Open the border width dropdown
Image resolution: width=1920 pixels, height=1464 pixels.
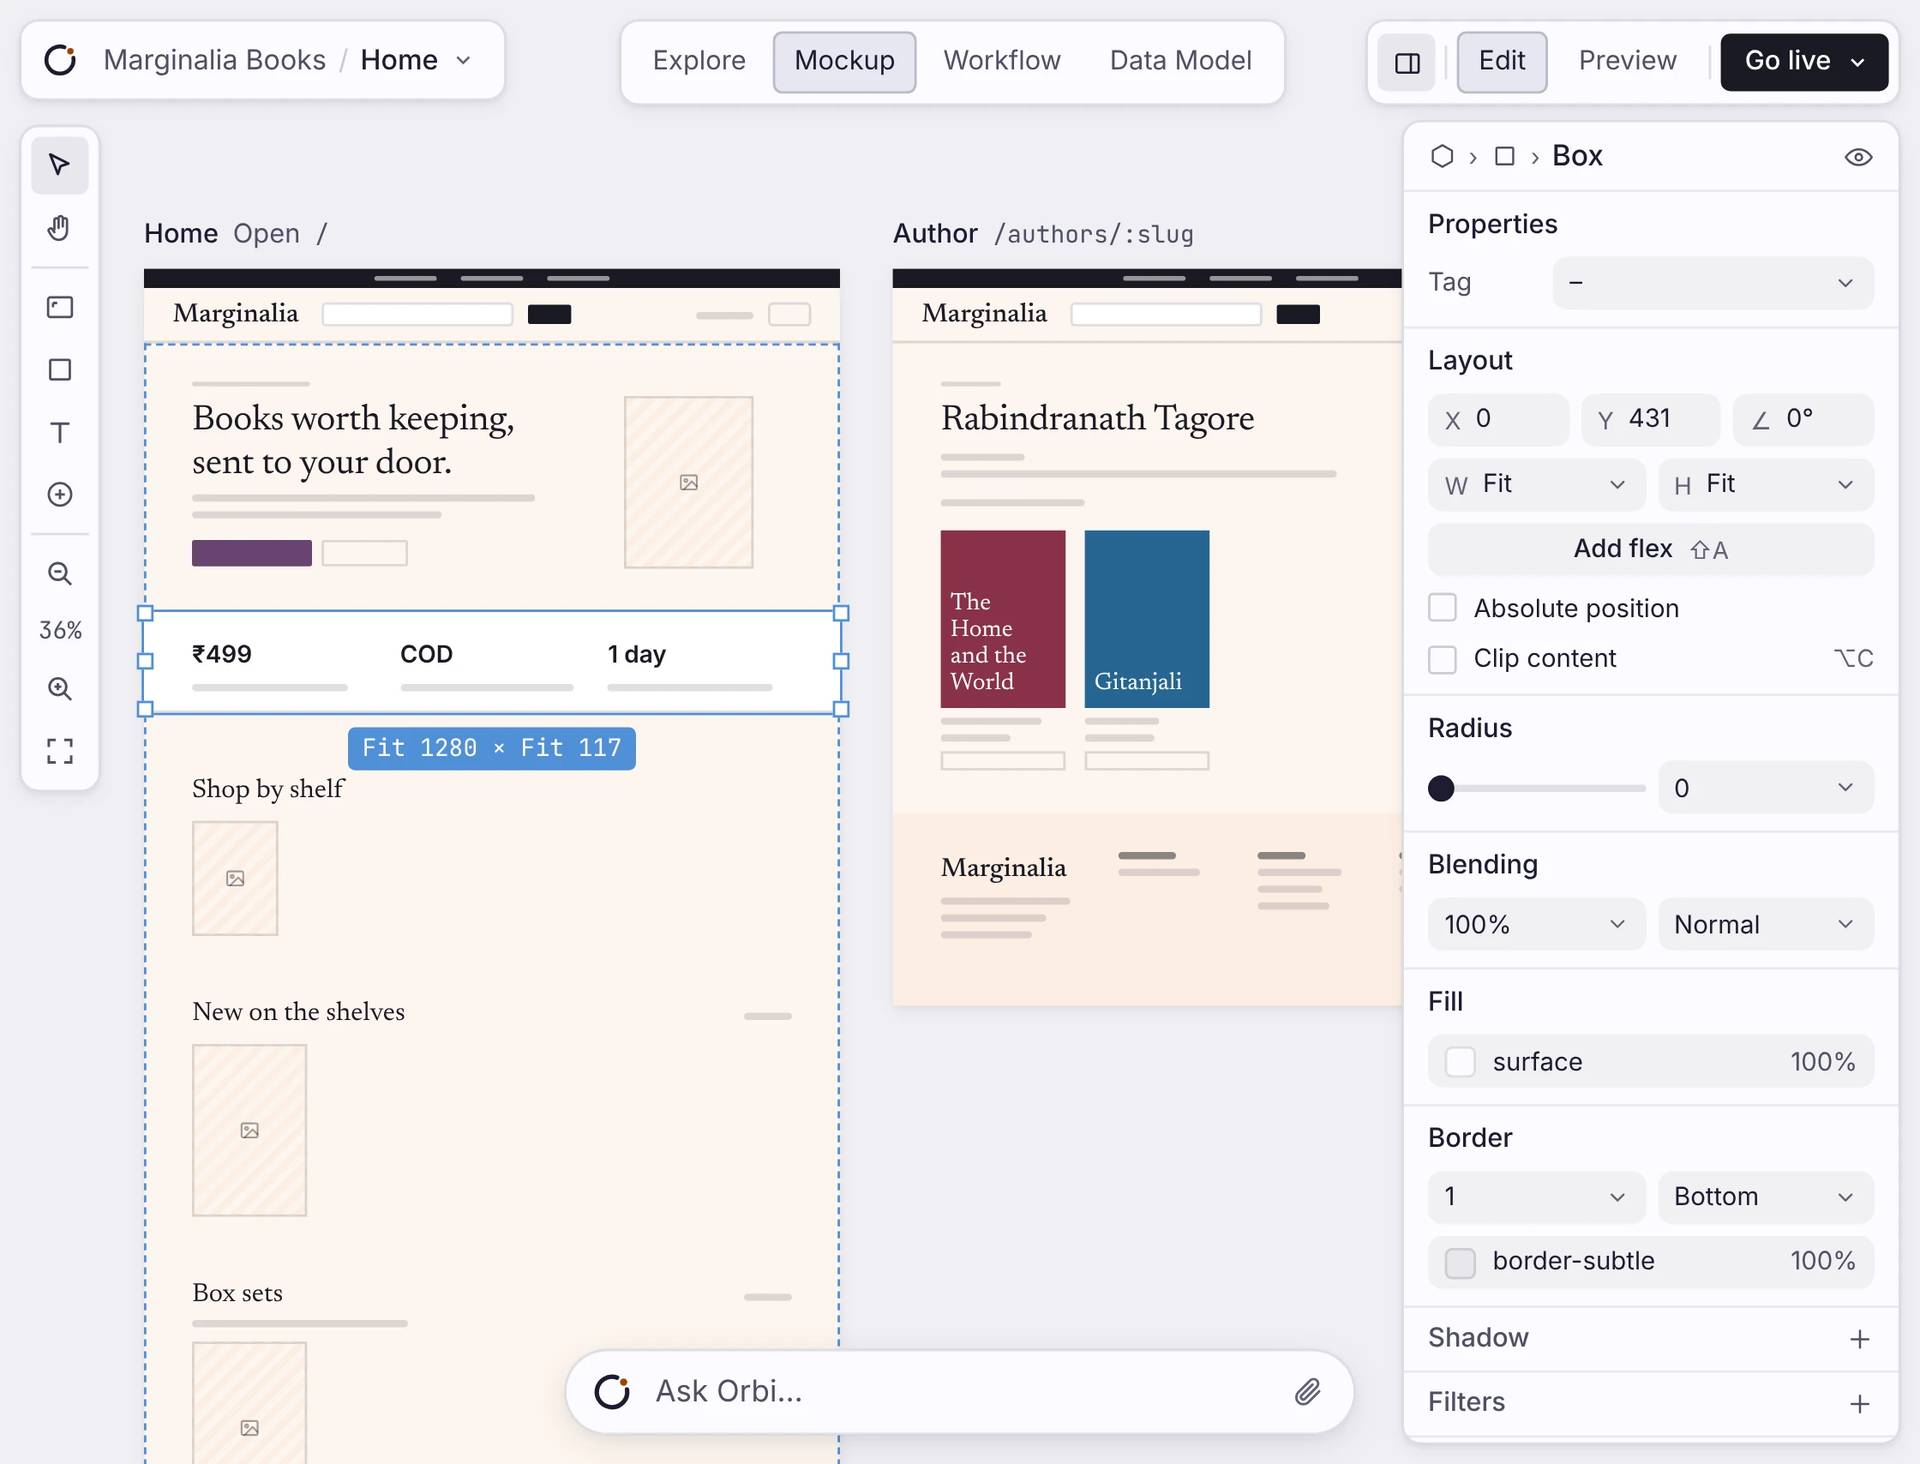click(x=1536, y=1197)
